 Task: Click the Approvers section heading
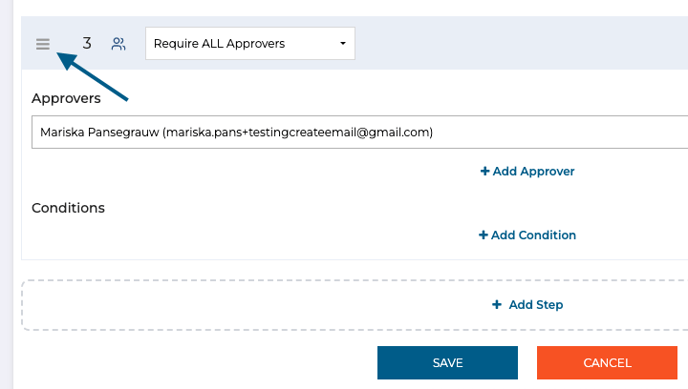pyautogui.click(x=66, y=98)
